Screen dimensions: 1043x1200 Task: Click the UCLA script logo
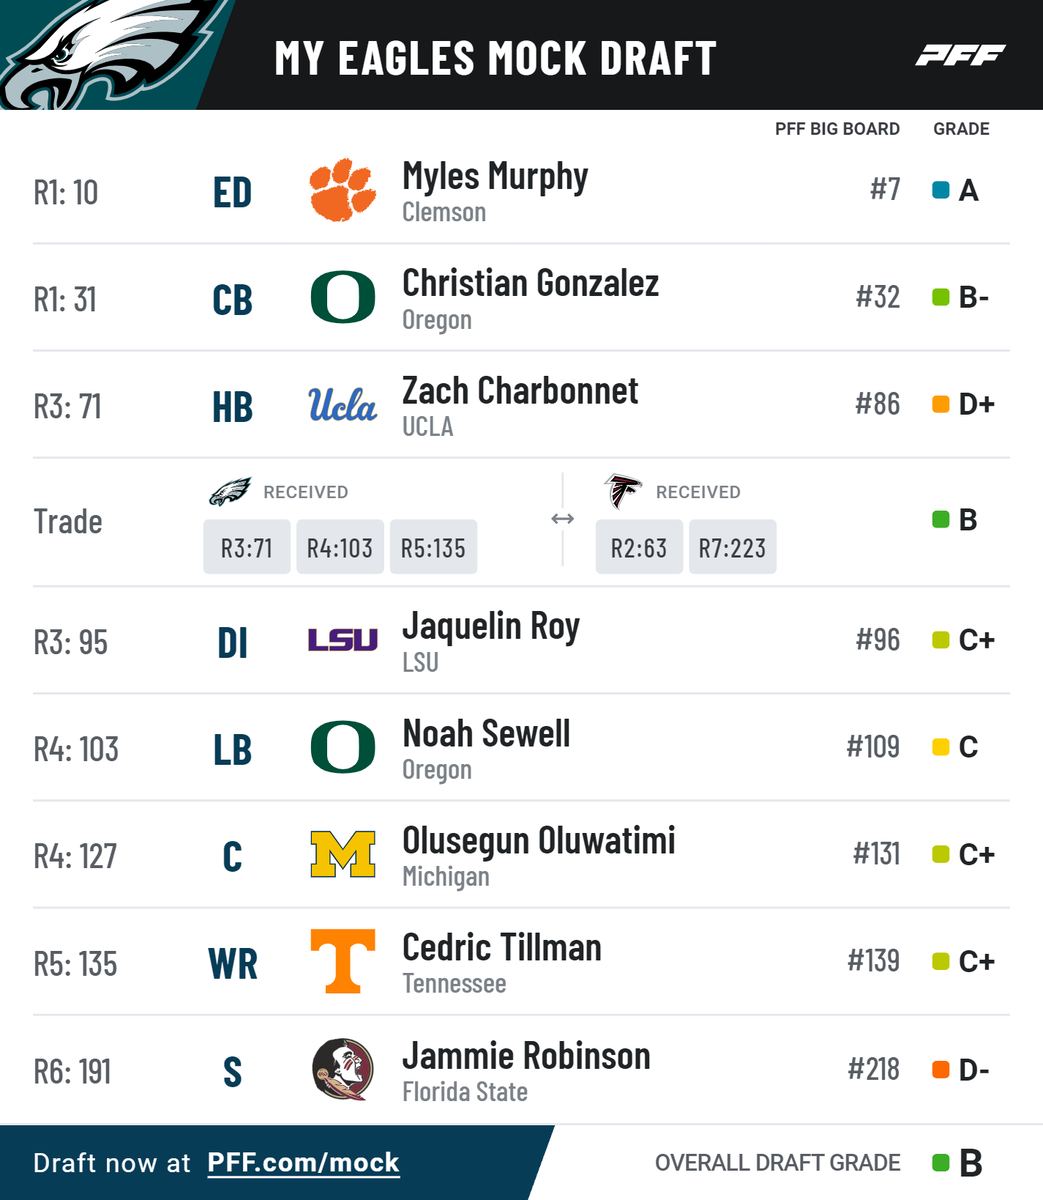coord(343,405)
